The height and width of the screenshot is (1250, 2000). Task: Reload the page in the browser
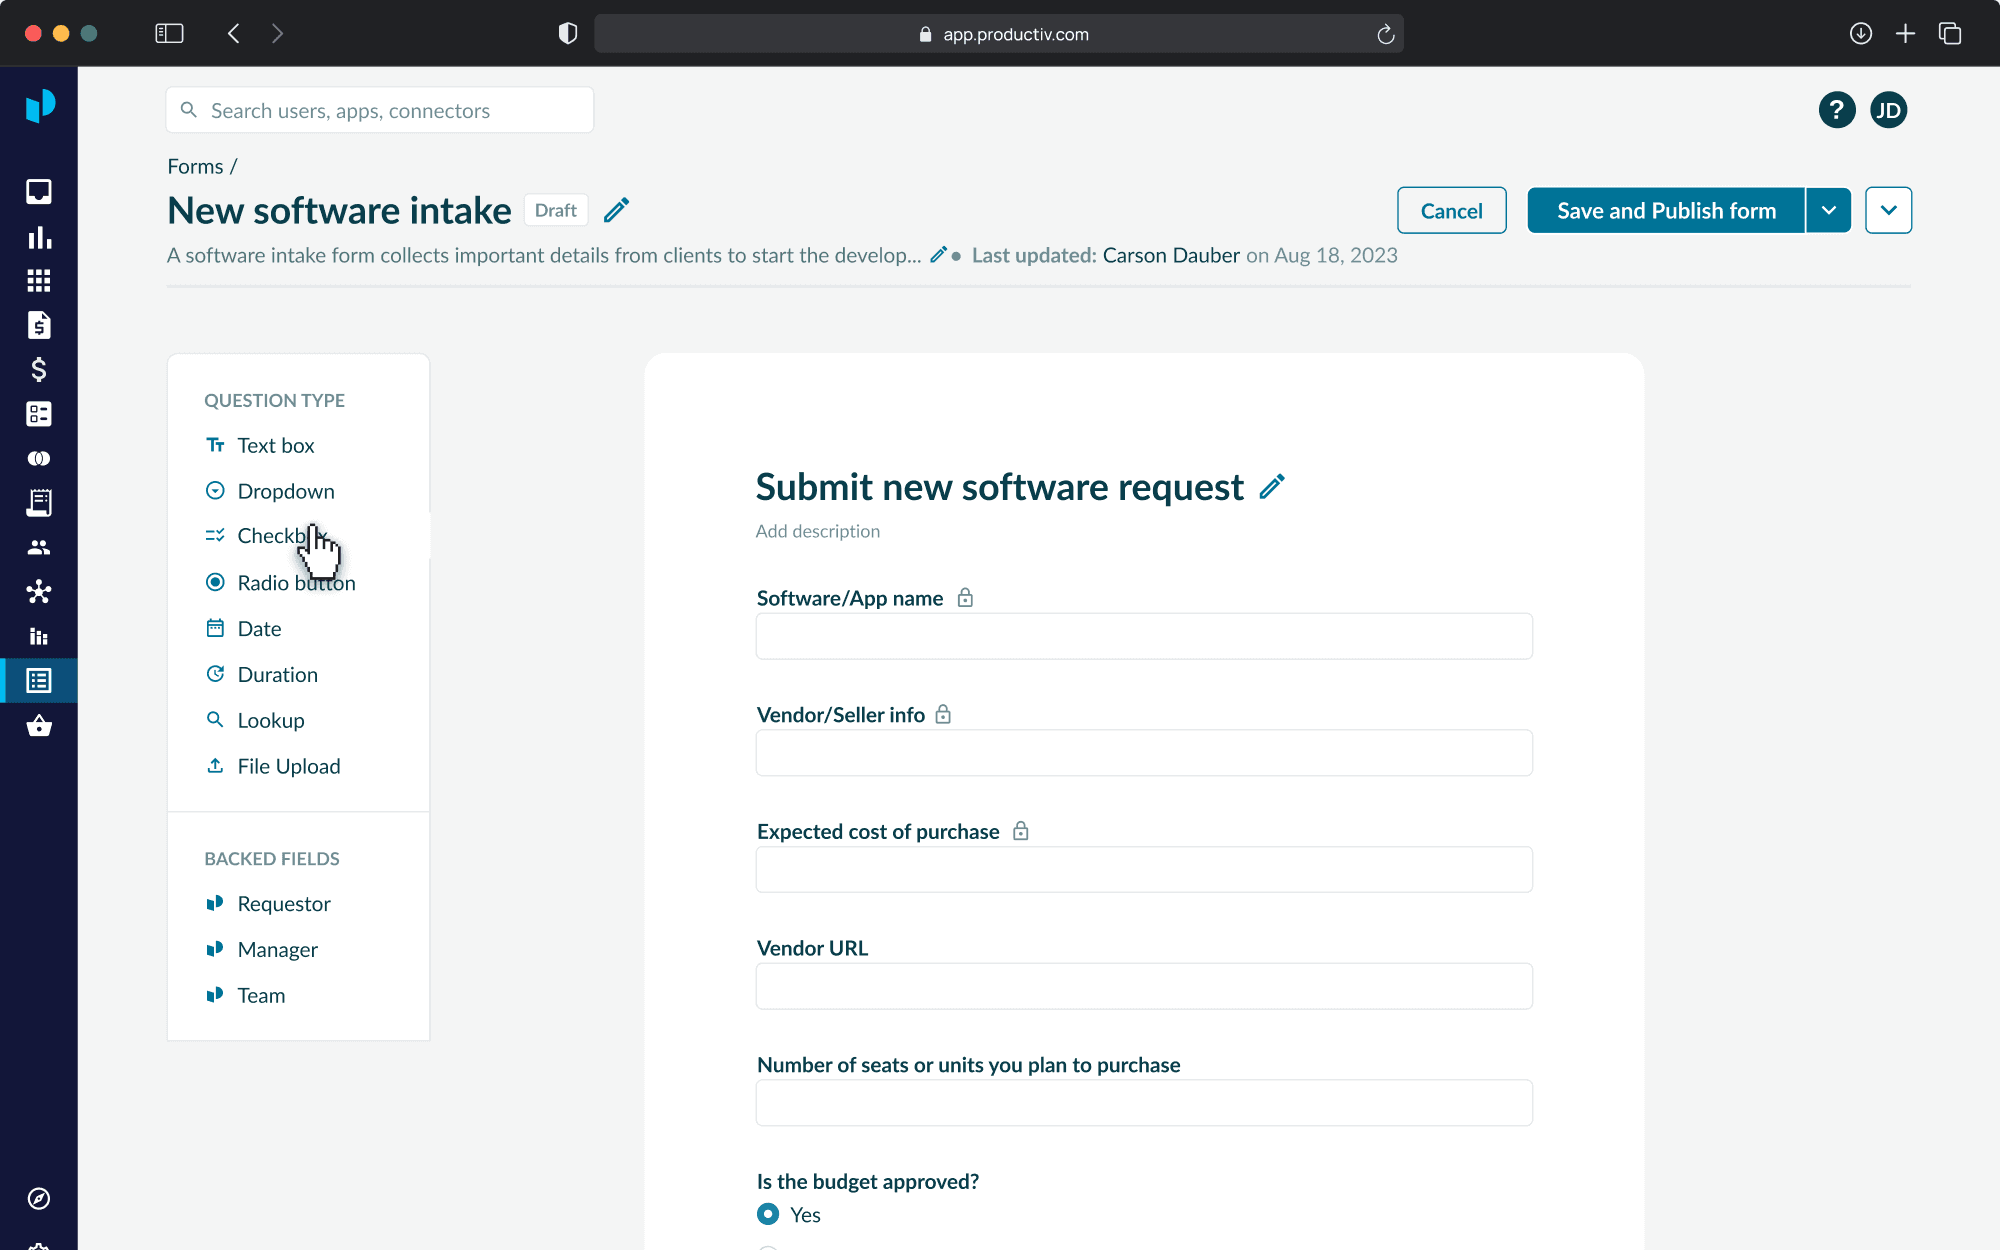pos(1386,34)
